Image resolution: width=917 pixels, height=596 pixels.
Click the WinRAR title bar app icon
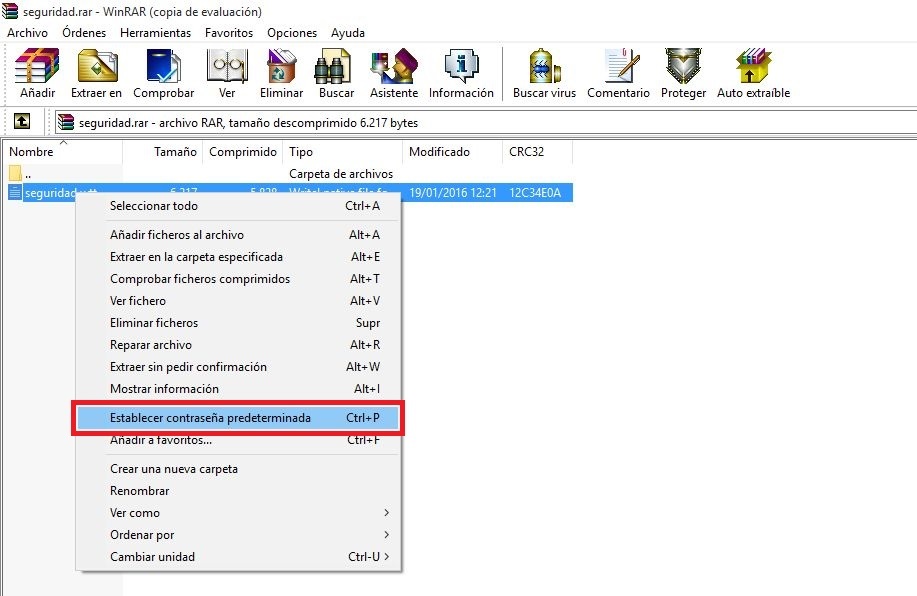click(10, 11)
